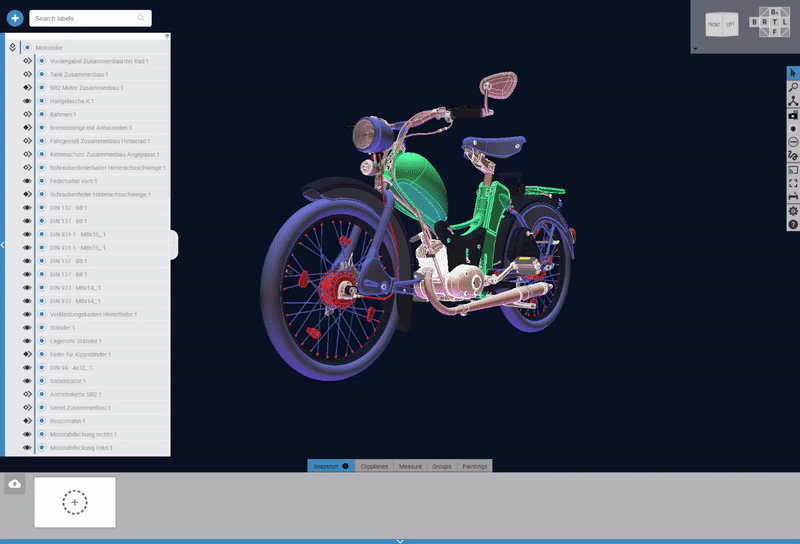Activate the magnifier zoom tool
The image size is (800, 544).
[x=793, y=87]
